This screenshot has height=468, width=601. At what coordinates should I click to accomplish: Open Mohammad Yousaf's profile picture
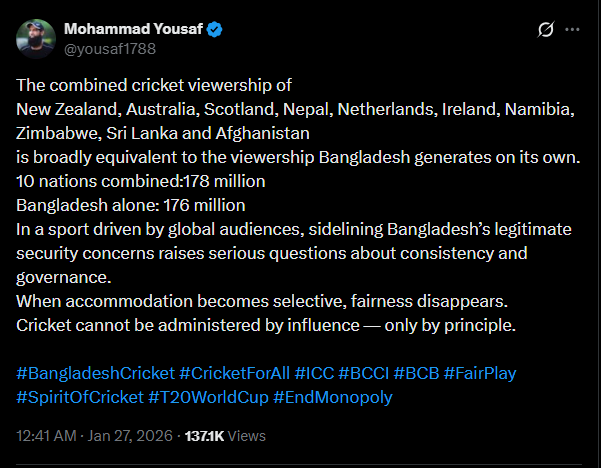(x=38, y=38)
